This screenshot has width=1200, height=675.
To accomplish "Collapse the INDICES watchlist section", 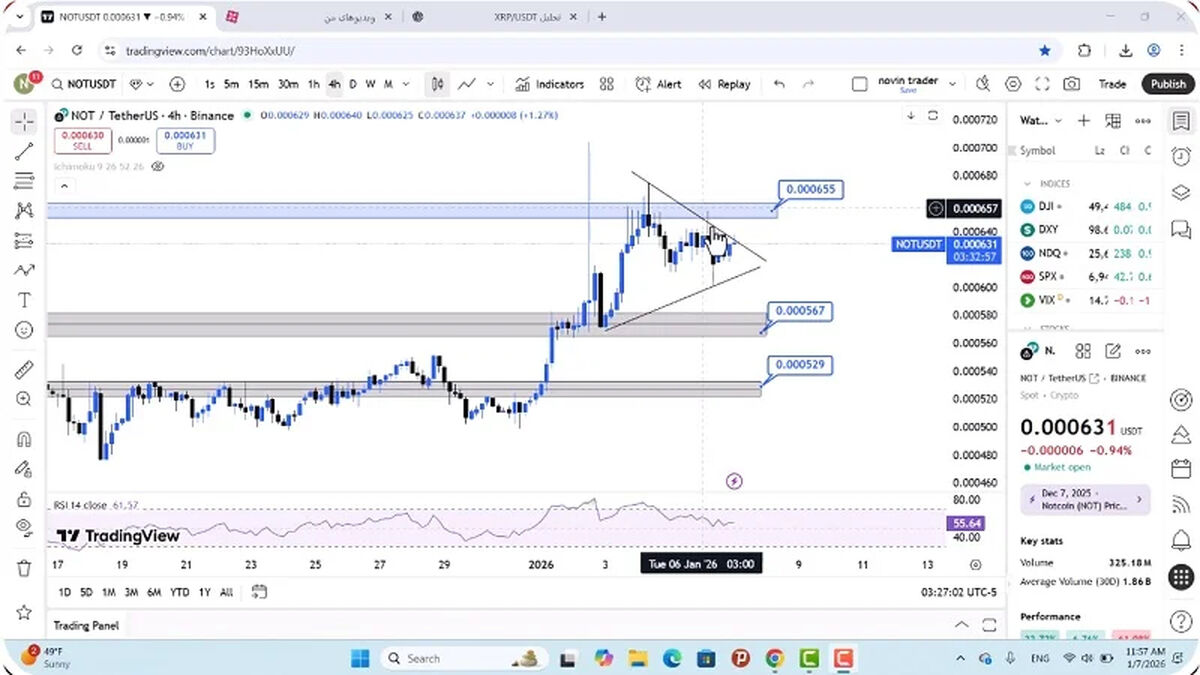I will pos(1028,183).
